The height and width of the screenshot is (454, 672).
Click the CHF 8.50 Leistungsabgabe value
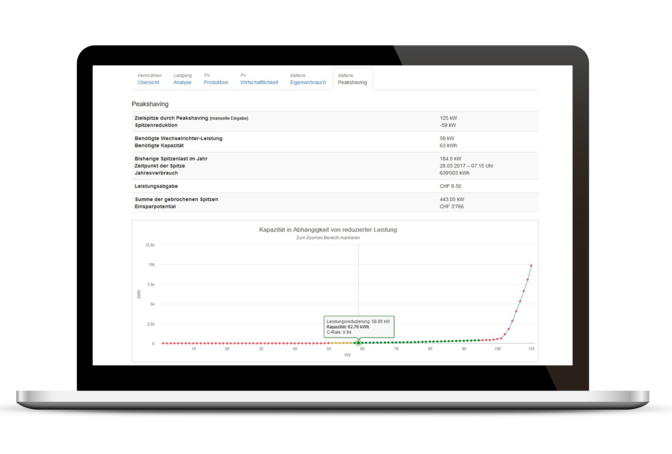coord(451,184)
